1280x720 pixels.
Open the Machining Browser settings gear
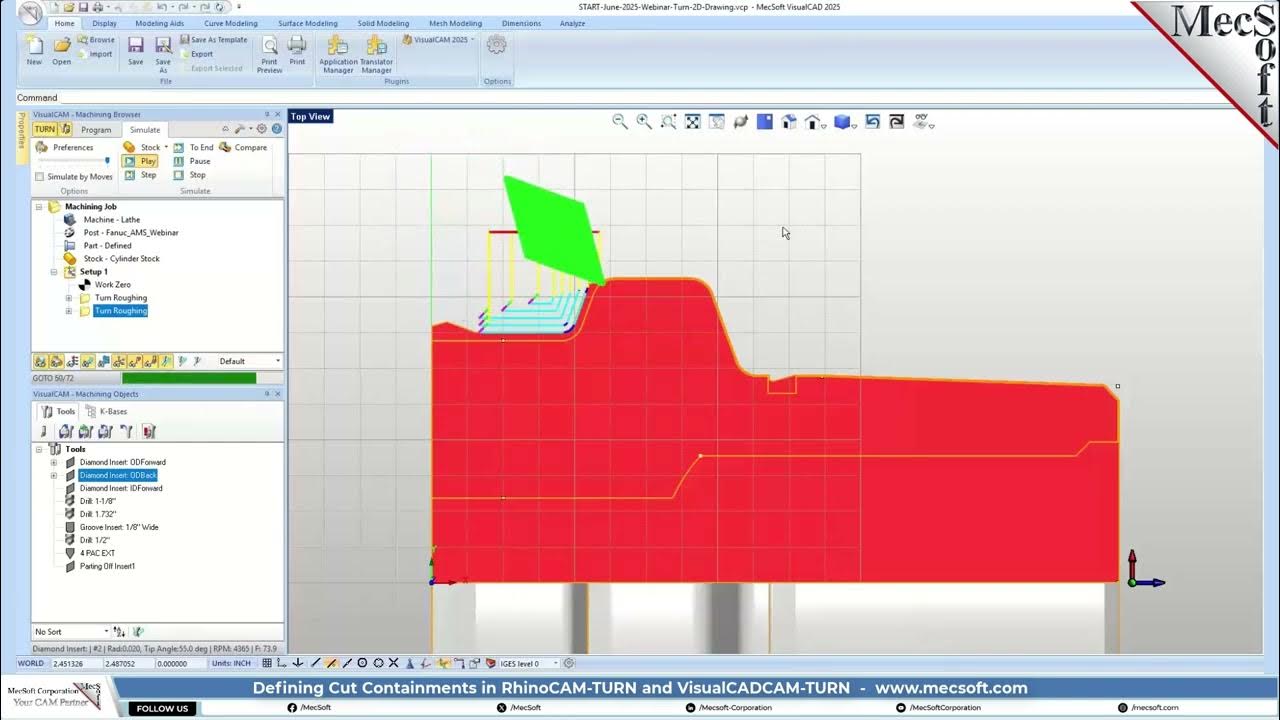coord(262,129)
